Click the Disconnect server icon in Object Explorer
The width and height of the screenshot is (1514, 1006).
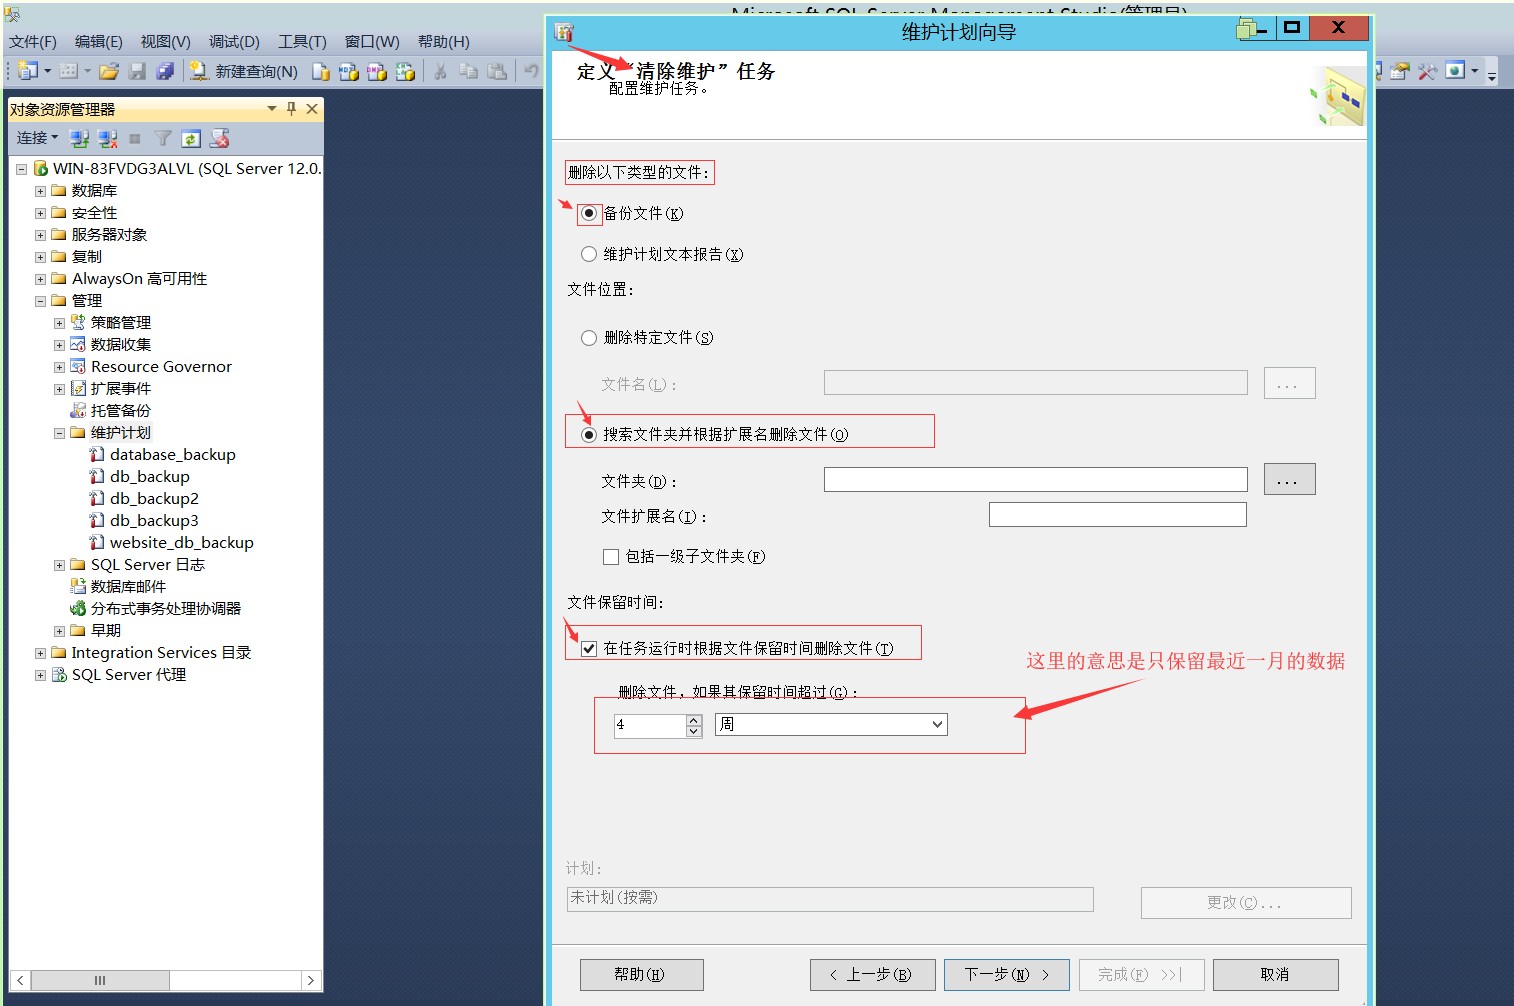108,138
